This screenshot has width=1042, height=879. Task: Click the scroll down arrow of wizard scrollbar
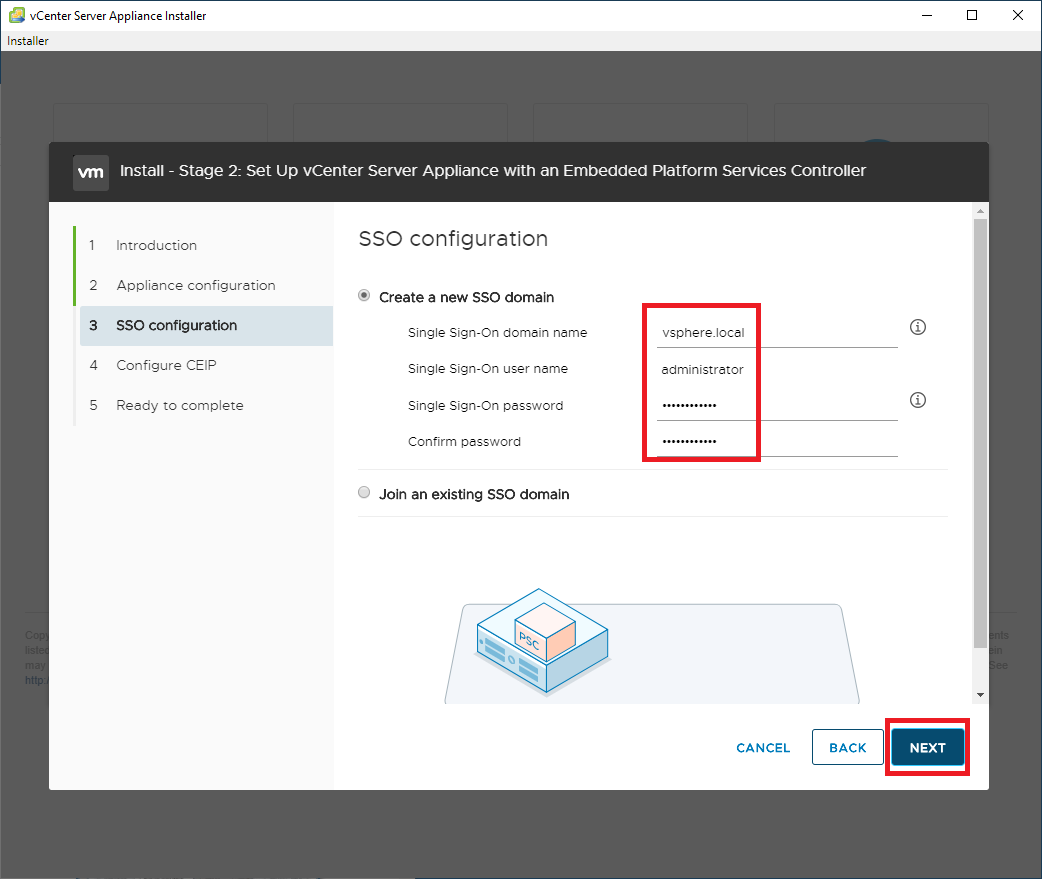click(980, 694)
